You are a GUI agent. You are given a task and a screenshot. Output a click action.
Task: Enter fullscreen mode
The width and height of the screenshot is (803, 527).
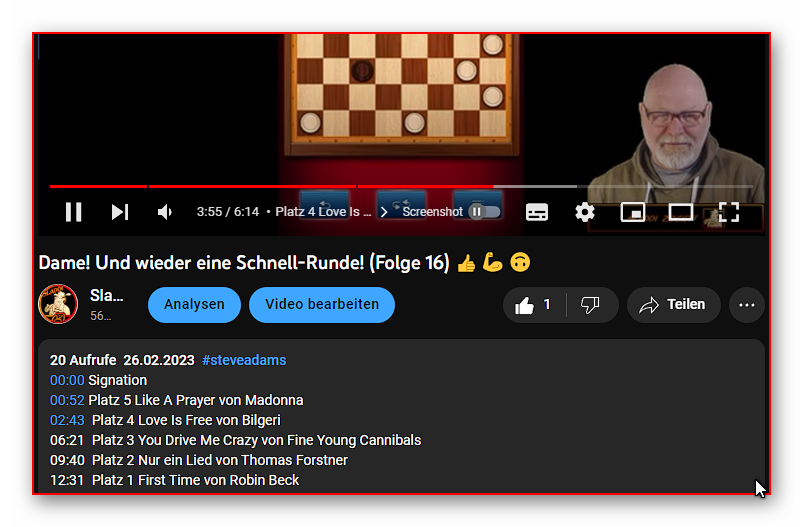[x=729, y=212]
